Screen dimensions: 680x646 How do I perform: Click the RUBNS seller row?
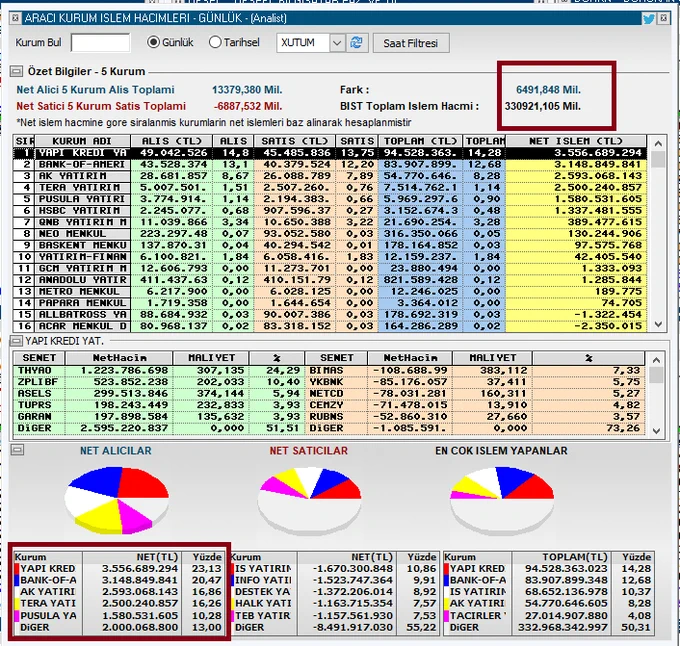[x=475, y=417]
